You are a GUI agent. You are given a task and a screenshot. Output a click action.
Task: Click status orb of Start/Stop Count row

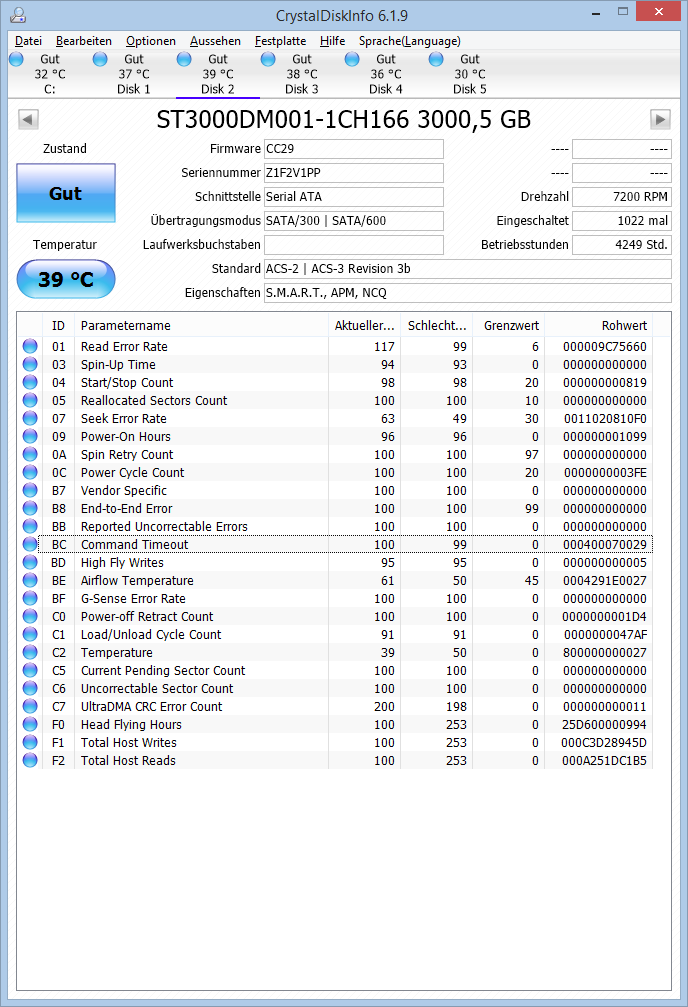30,382
